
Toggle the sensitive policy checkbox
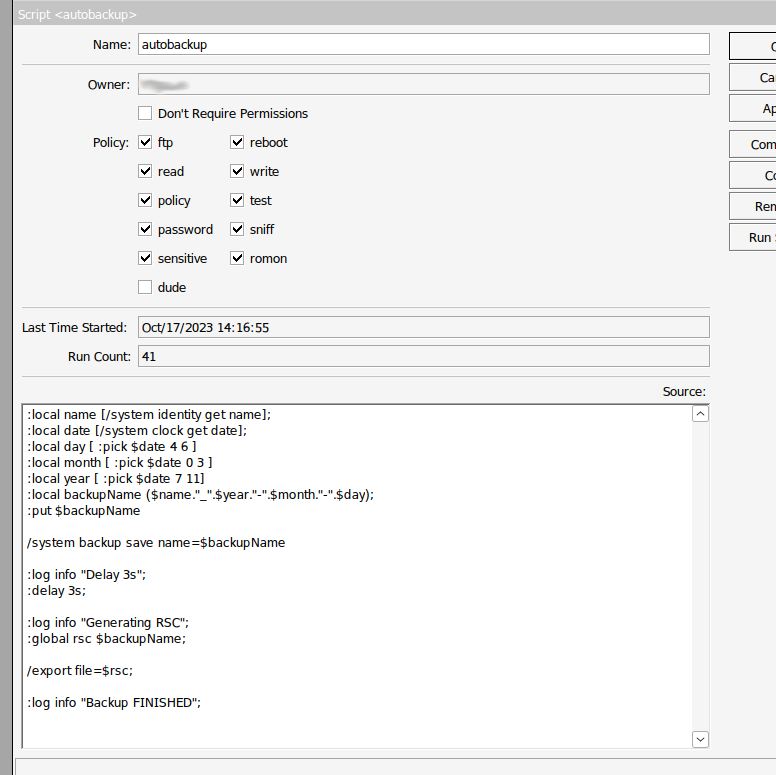click(x=146, y=258)
